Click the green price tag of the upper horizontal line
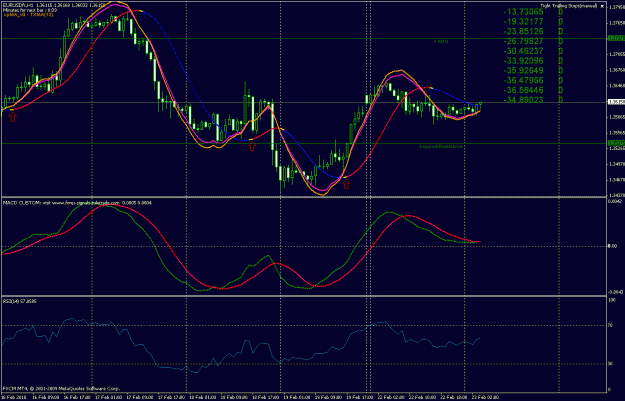 click(616, 38)
